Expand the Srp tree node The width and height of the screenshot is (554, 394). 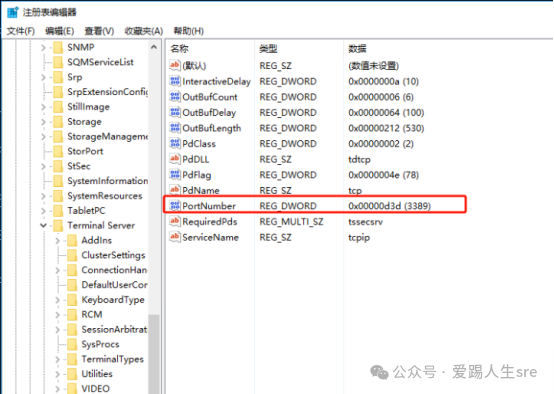[43, 77]
